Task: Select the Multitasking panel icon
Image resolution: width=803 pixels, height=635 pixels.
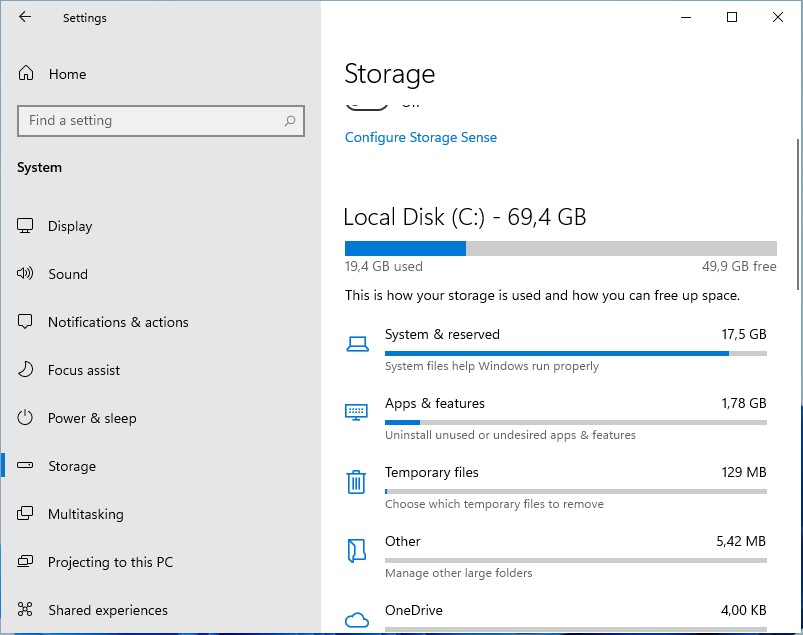Action: 24,514
